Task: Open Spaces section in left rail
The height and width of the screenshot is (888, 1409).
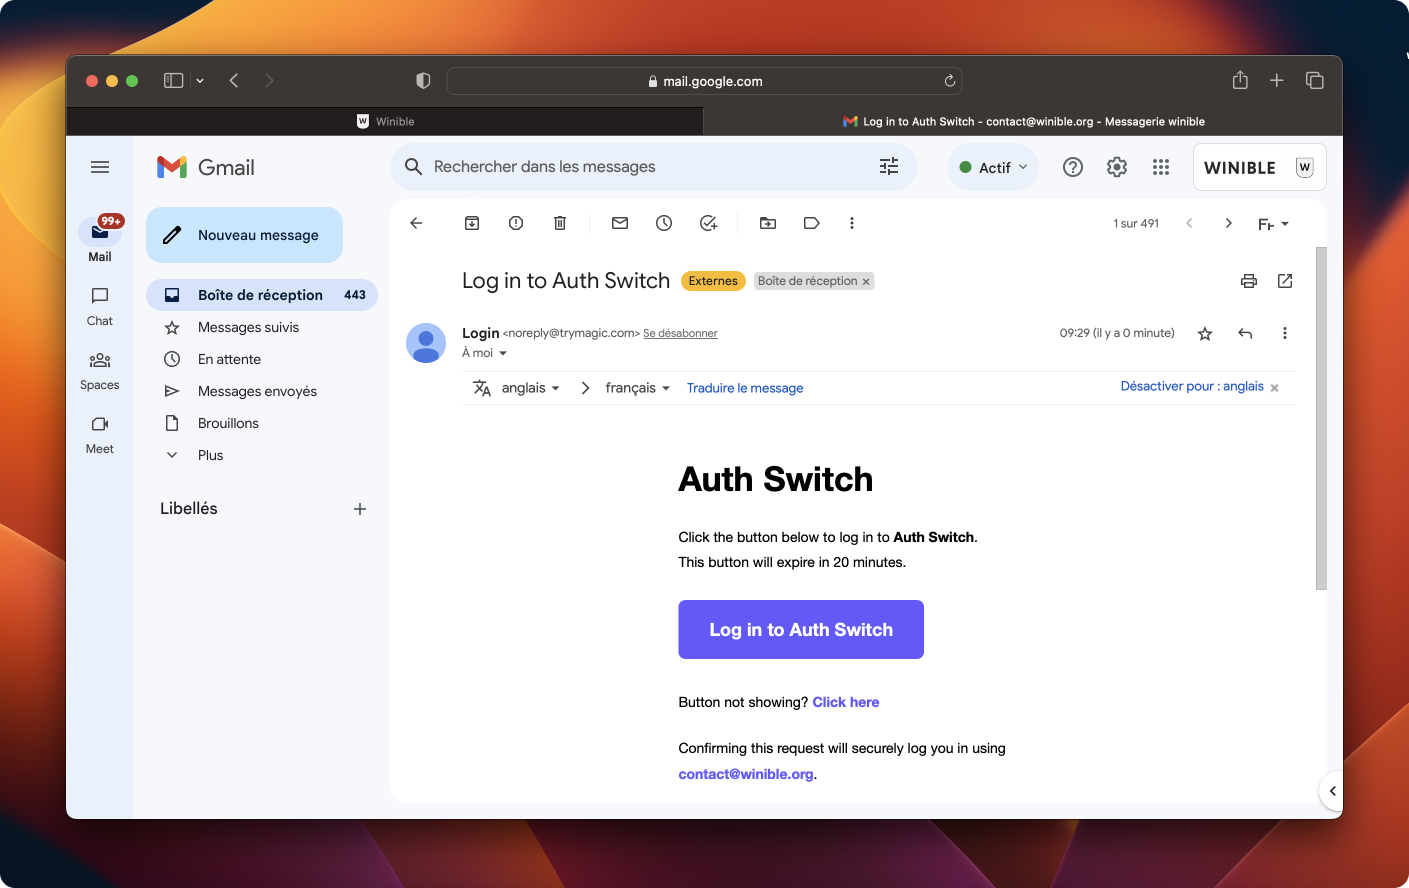Action: (x=100, y=371)
